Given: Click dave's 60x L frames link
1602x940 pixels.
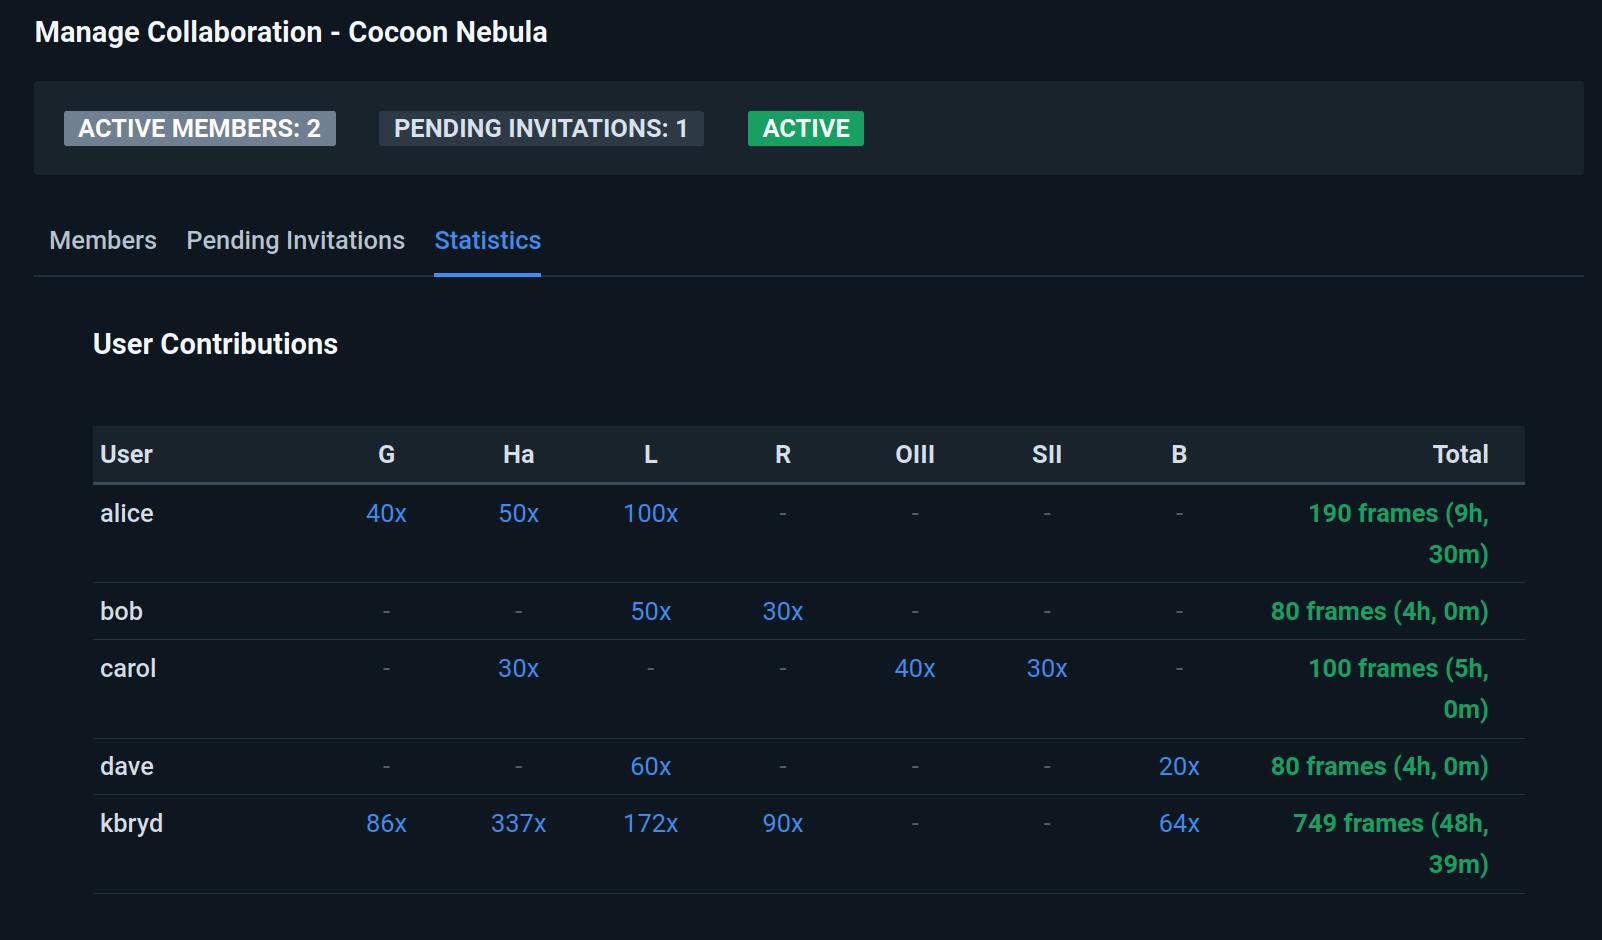Looking at the screenshot, I should 650,767.
